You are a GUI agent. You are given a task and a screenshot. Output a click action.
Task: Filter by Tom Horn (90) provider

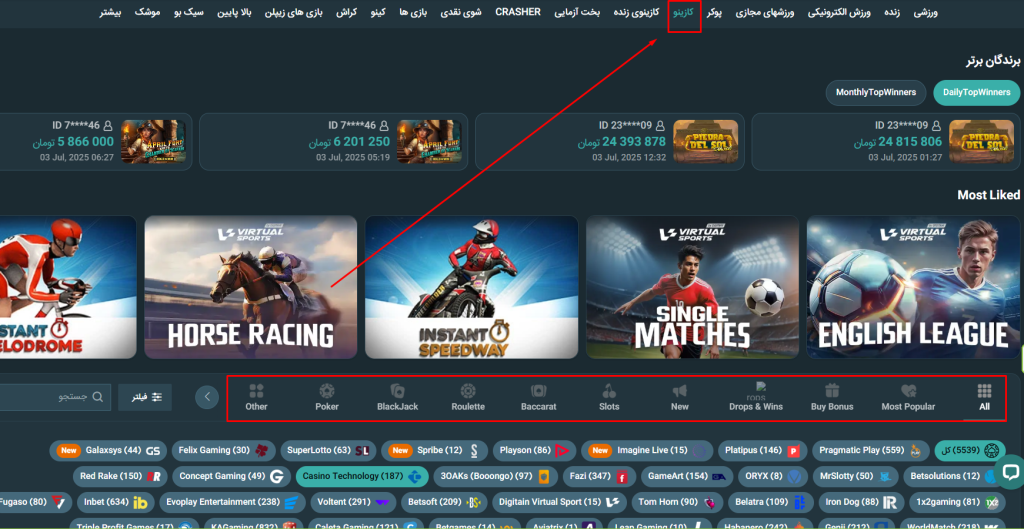tap(677, 503)
